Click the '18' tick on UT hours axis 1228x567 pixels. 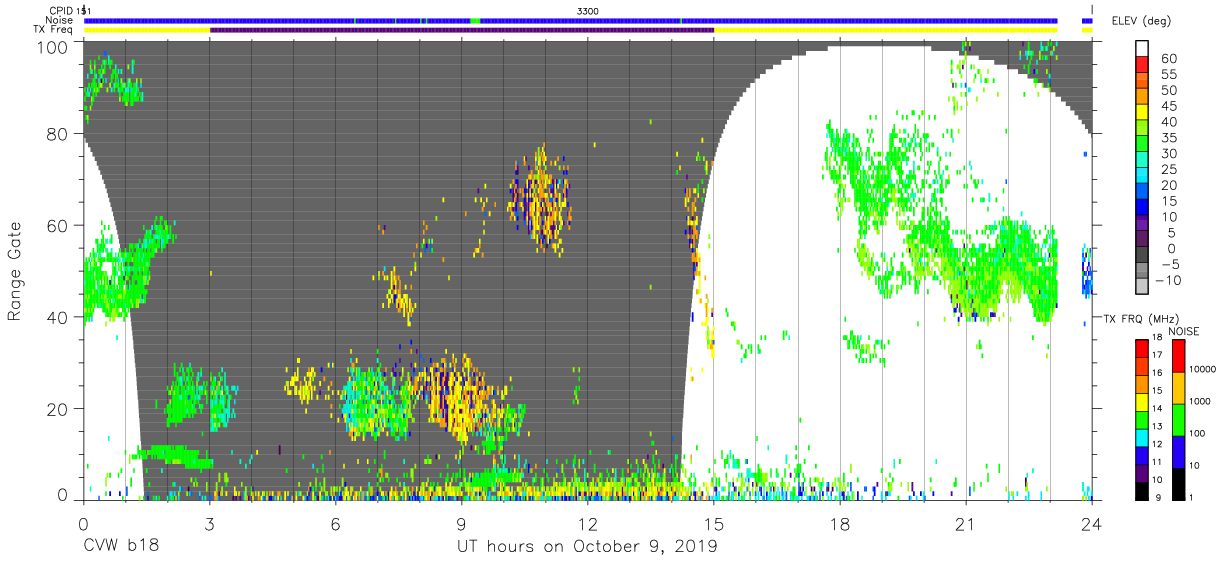(x=840, y=524)
